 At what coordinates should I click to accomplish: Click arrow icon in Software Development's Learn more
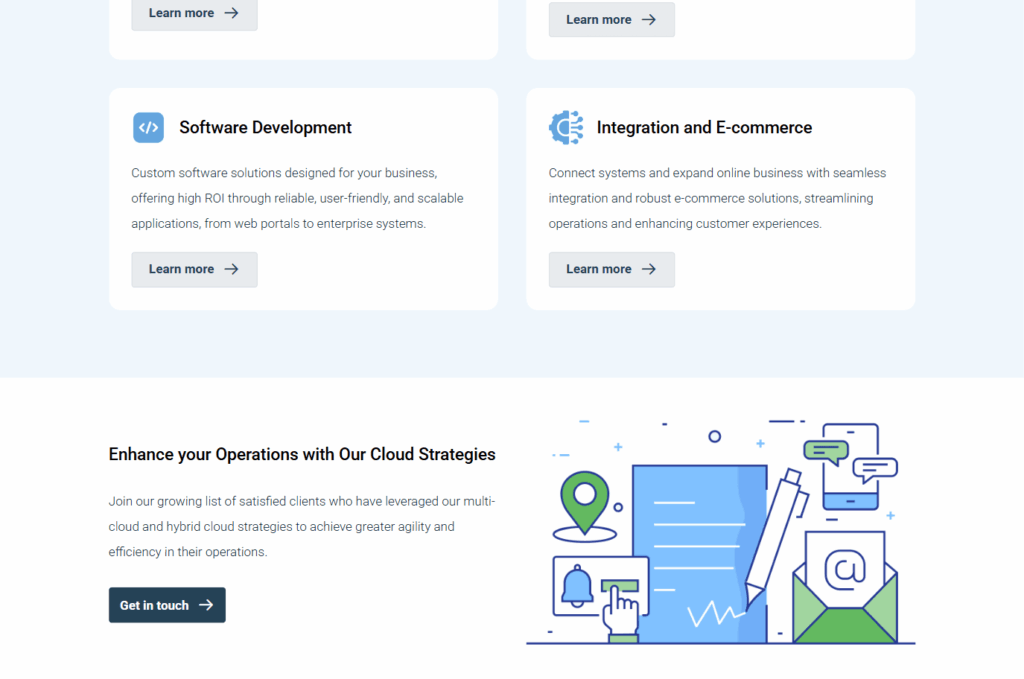(x=232, y=269)
